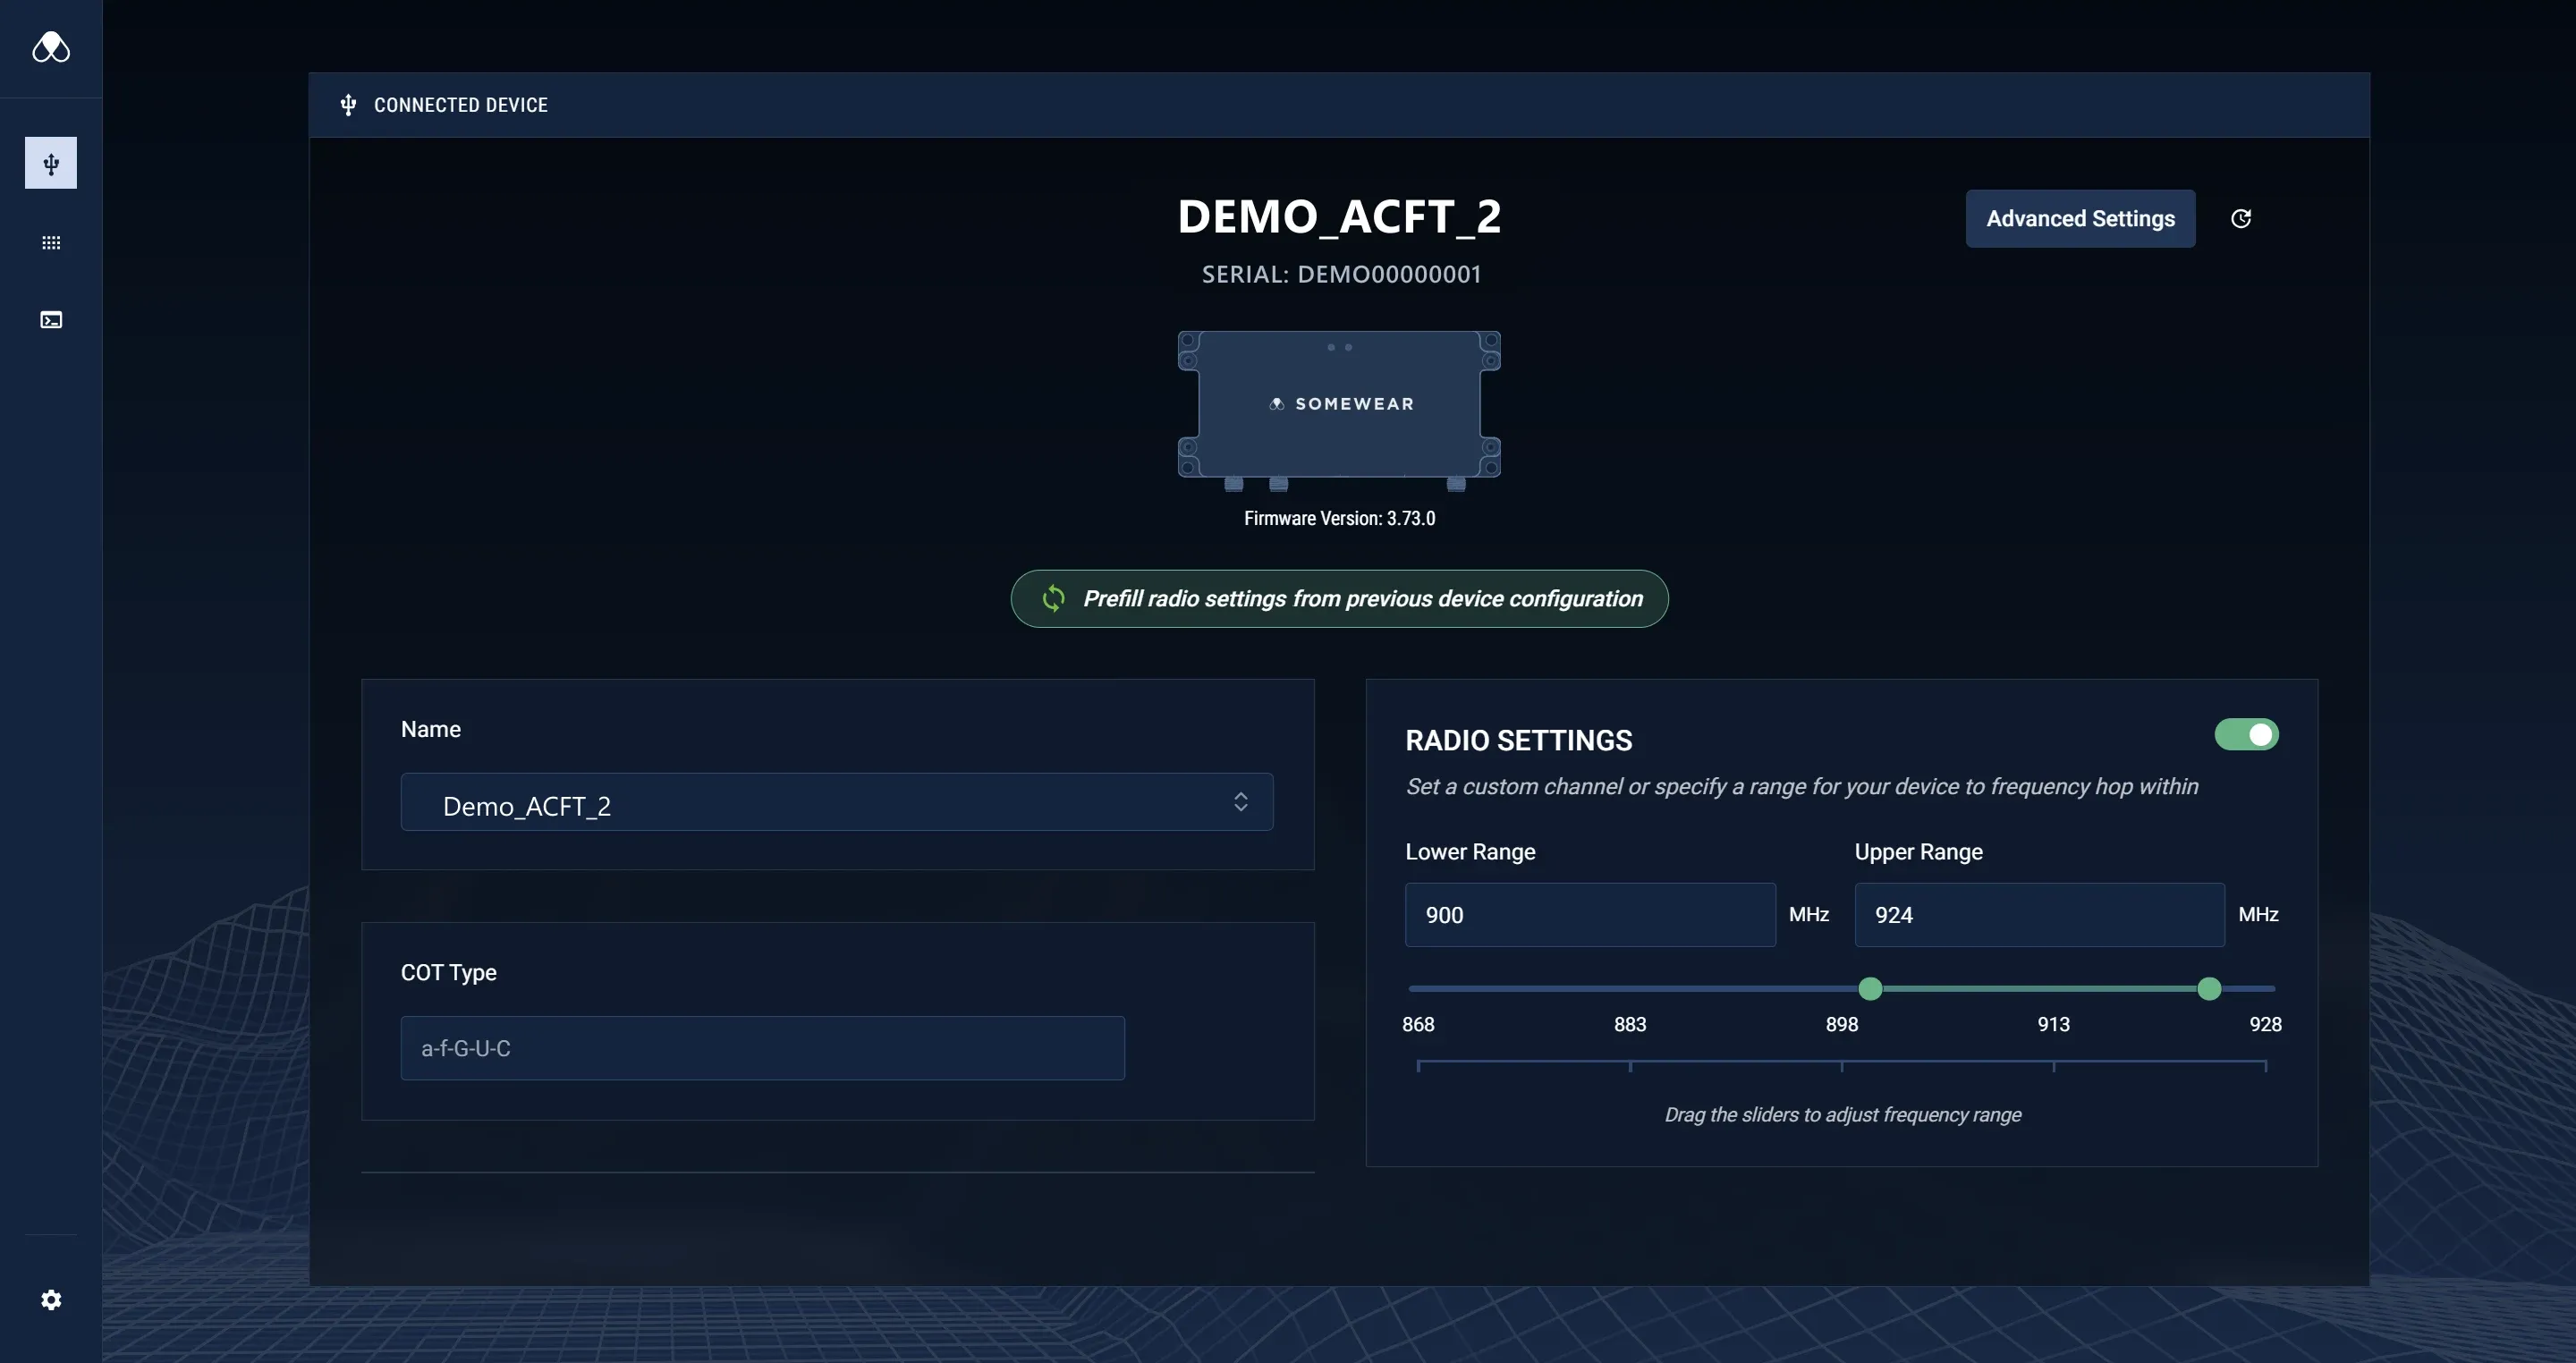2576x1363 pixels.
Task: Open the connected device USB sidebar page
Action: [x=51, y=163]
